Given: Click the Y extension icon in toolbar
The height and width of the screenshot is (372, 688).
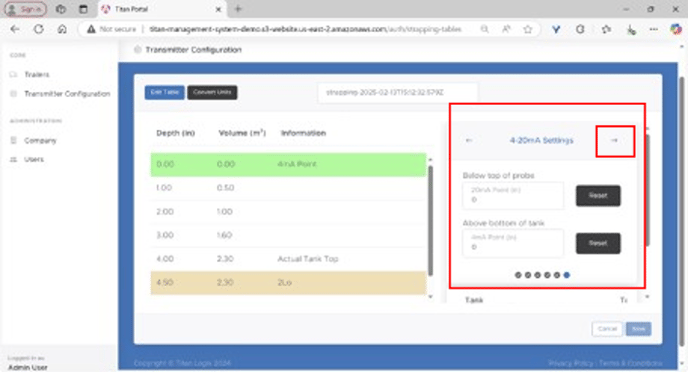Looking at the screenshot, I should point(556,29).
